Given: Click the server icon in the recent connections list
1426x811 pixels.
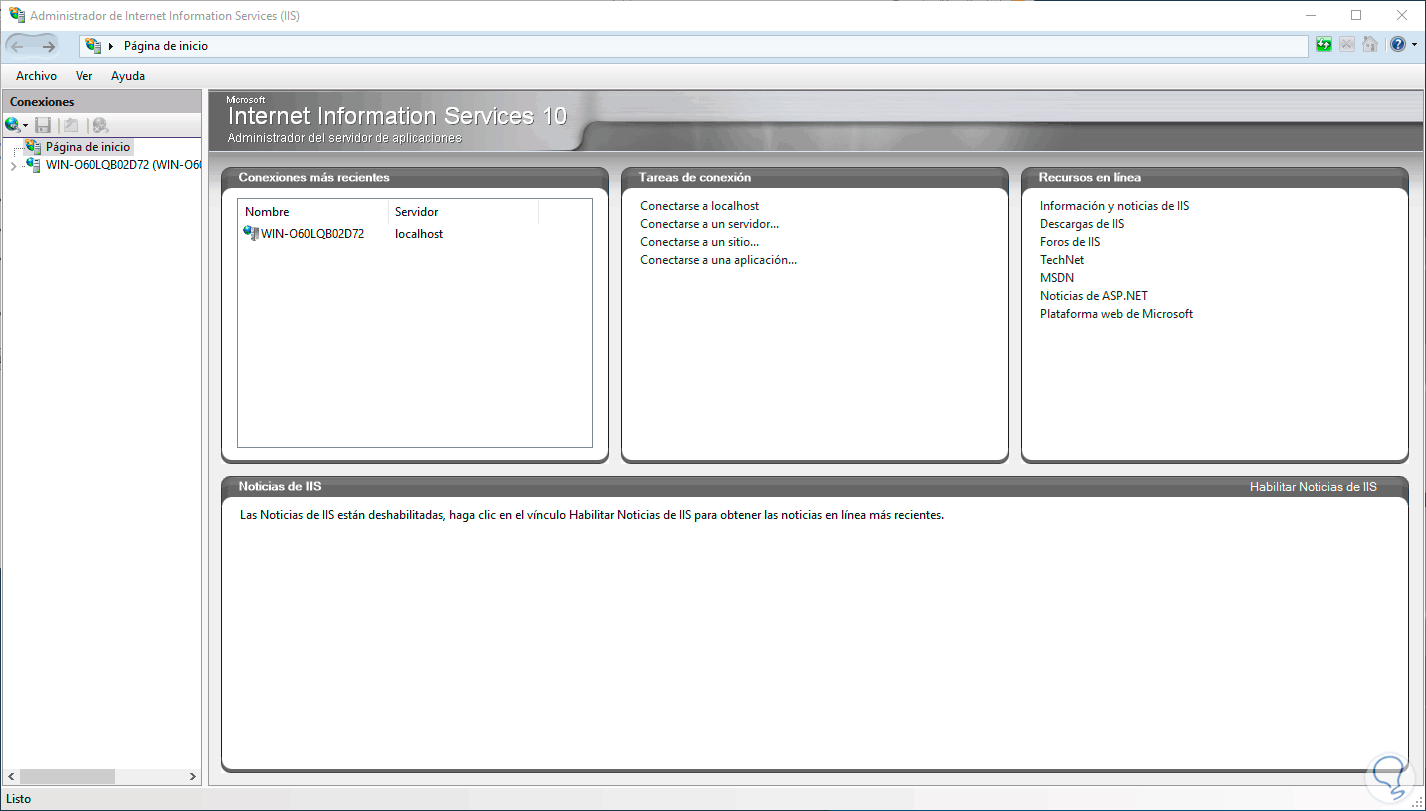Looking at the screenshot, I should [251, 234].
